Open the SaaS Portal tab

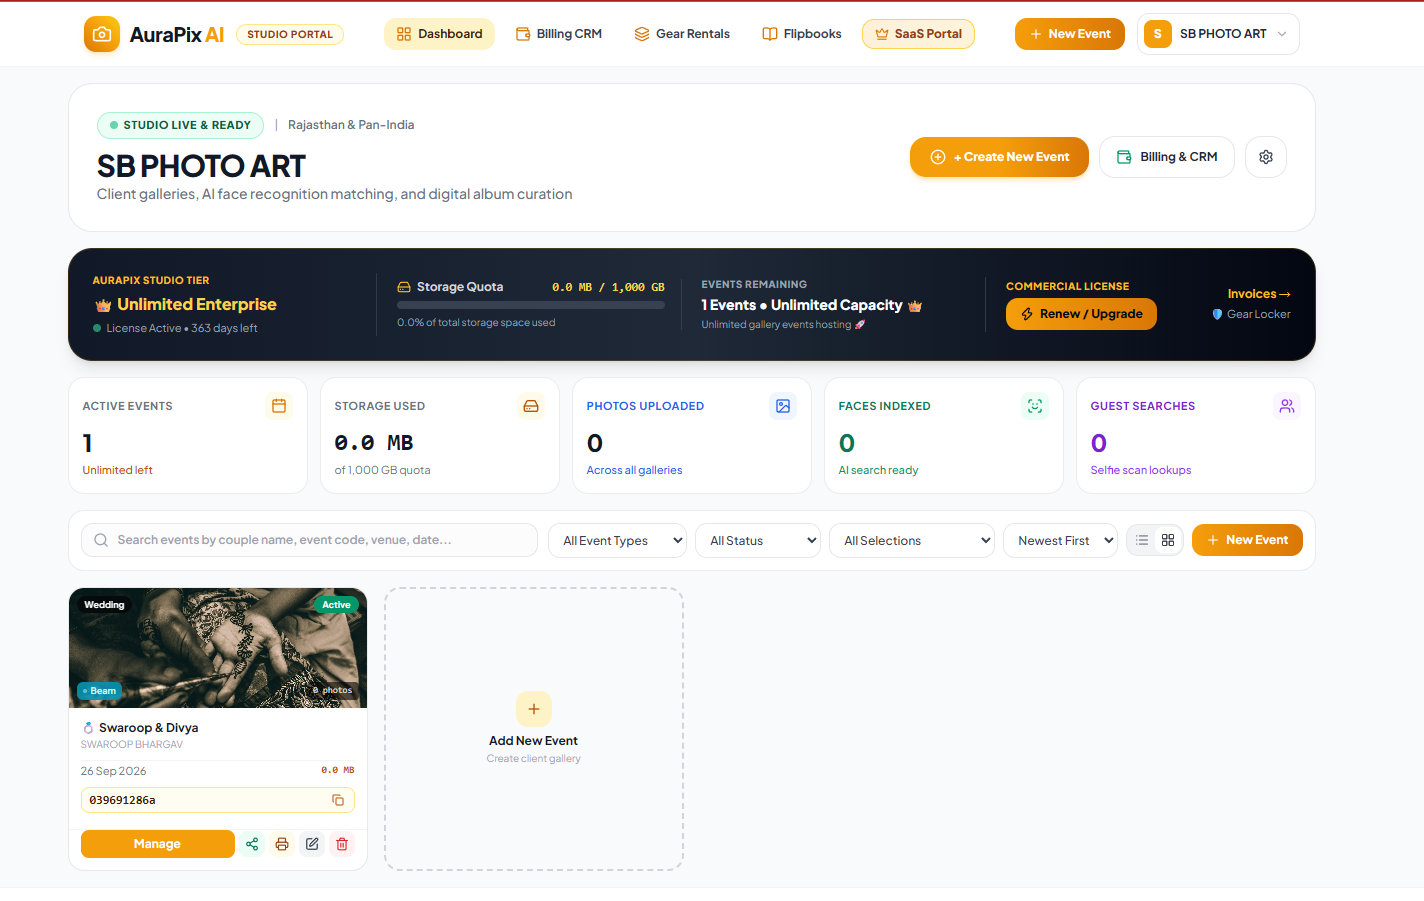(918, 34)
